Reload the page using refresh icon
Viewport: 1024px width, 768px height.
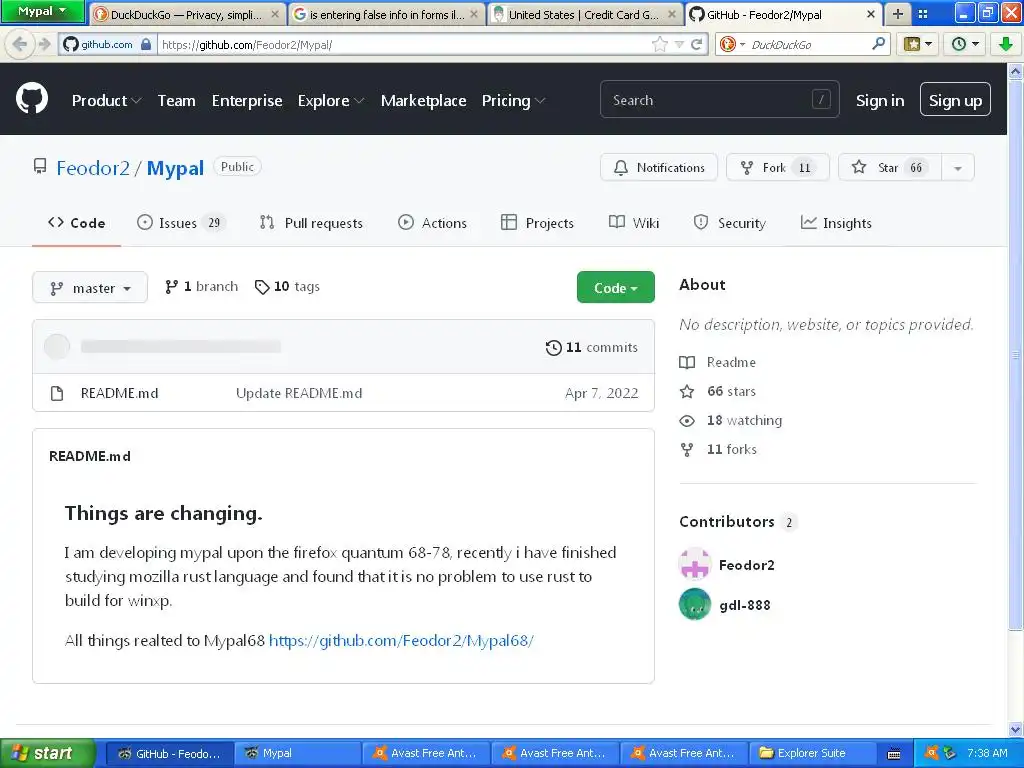(x=697, y=44)
